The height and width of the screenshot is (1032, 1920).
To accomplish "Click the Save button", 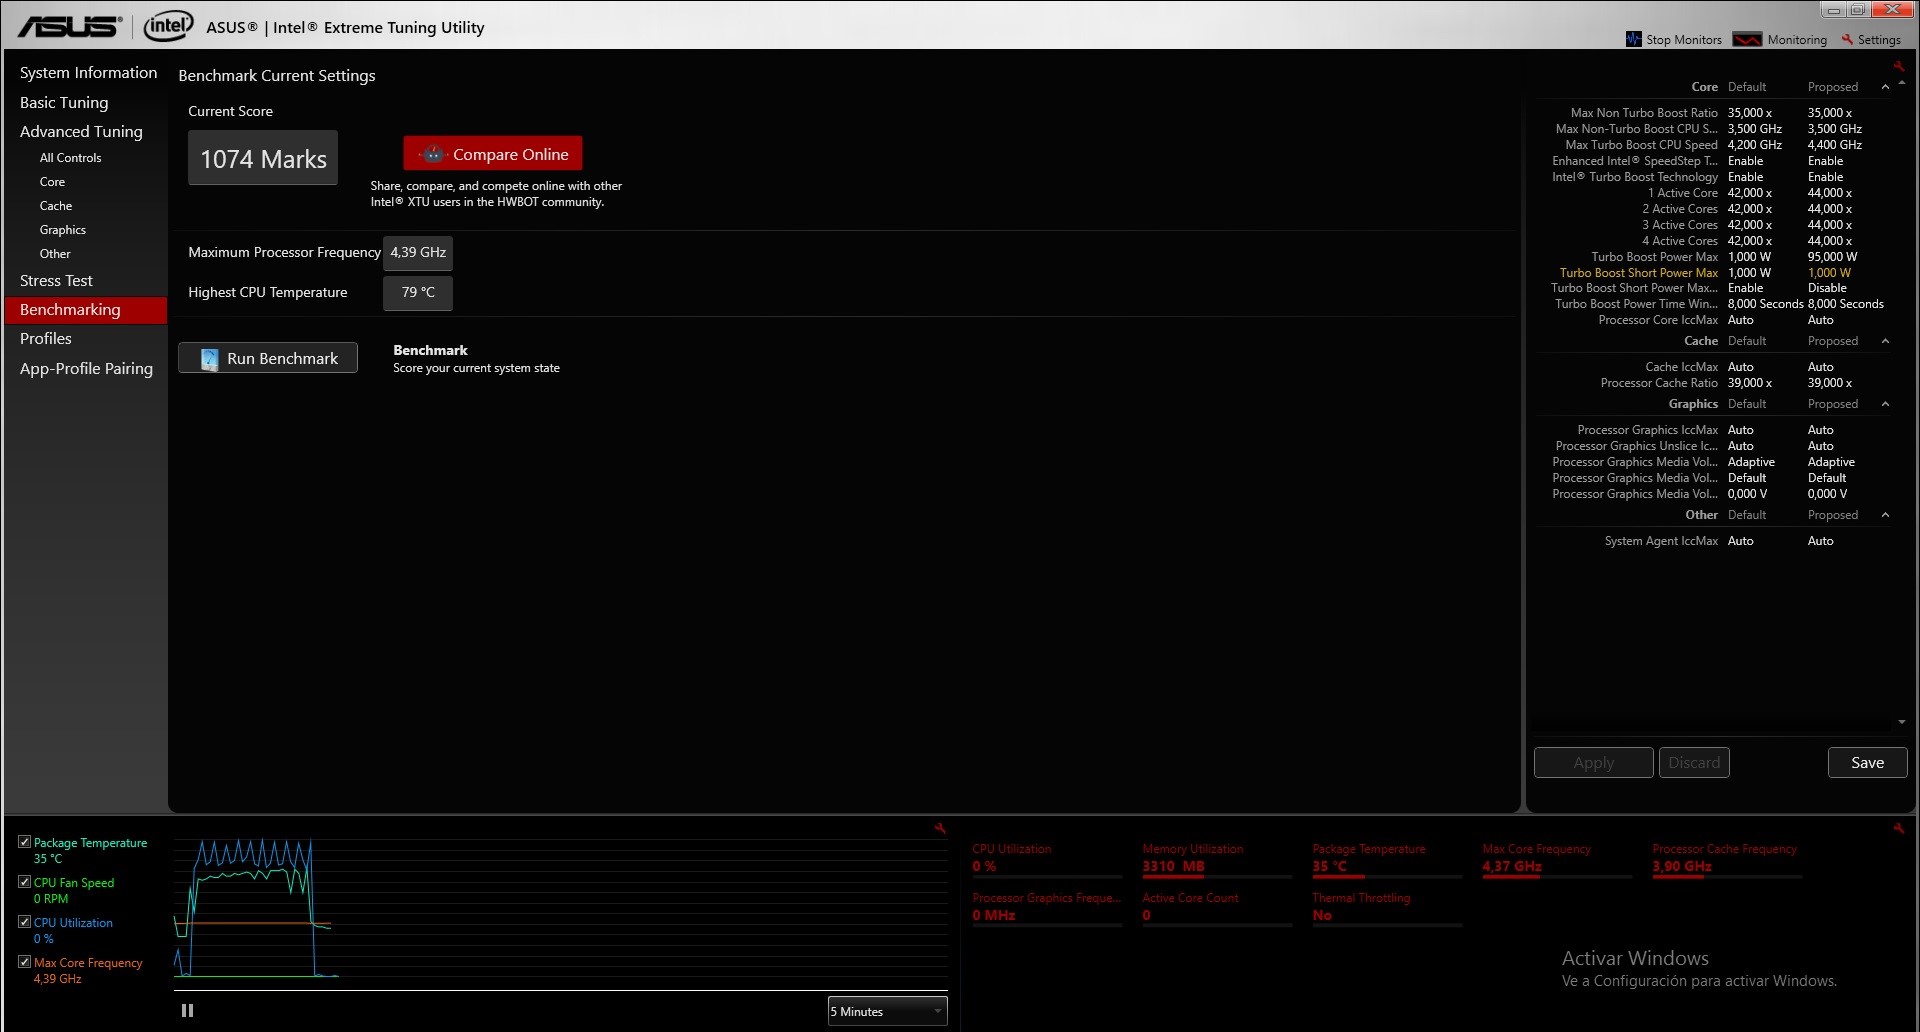I will 1867,762.
